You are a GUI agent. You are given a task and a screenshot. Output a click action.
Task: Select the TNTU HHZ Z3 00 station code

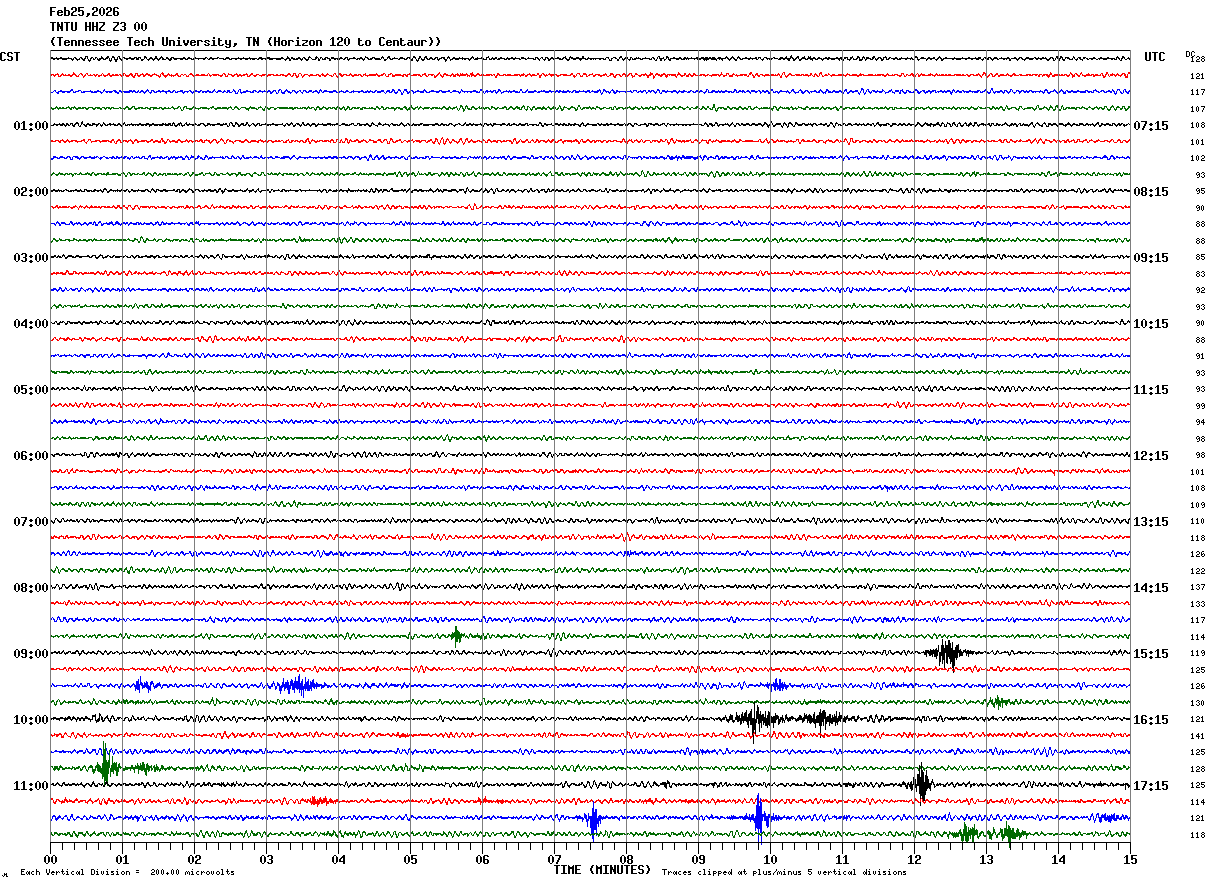point(98,27)
